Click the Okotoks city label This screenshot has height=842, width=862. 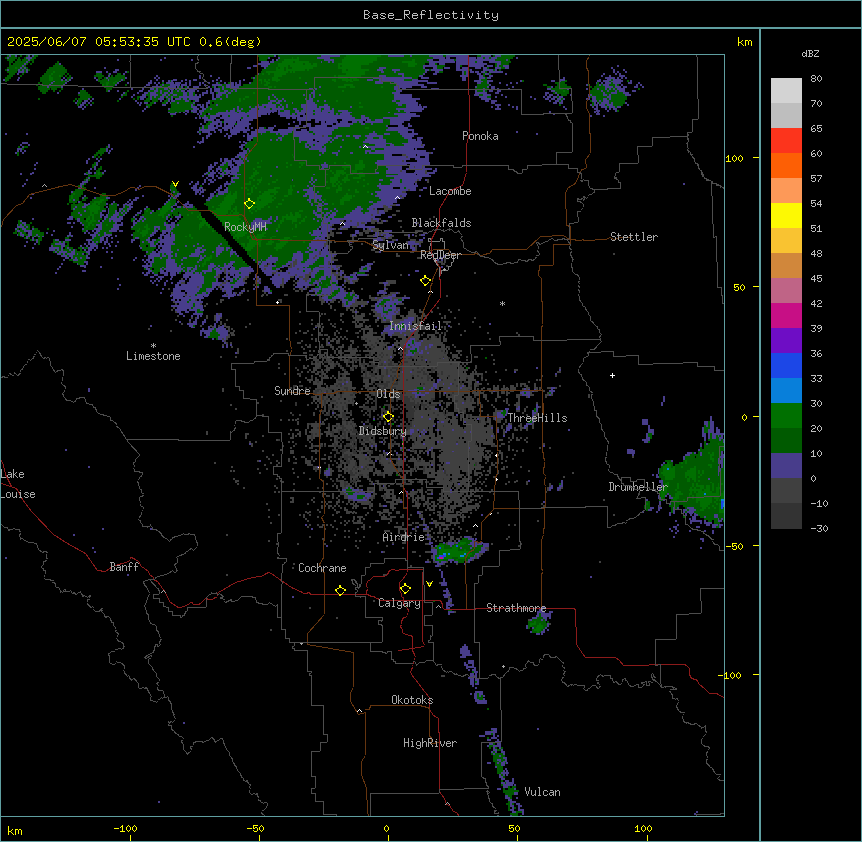pos(412,700)
